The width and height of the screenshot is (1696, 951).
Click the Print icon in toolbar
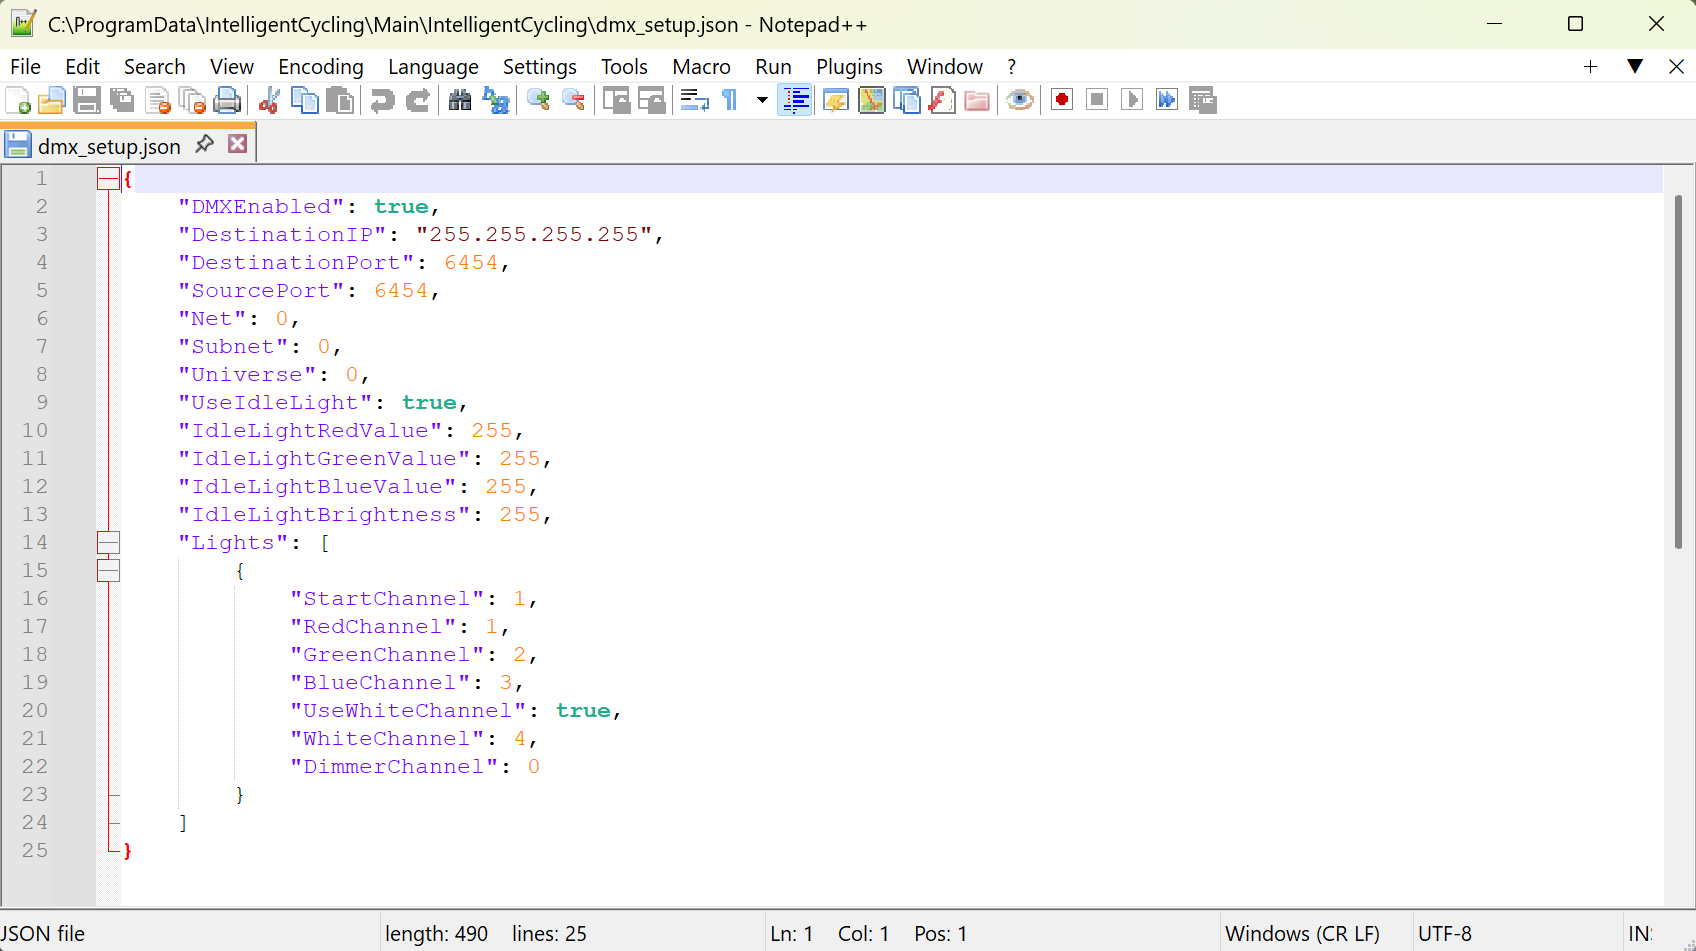click(x=228, y=100)
